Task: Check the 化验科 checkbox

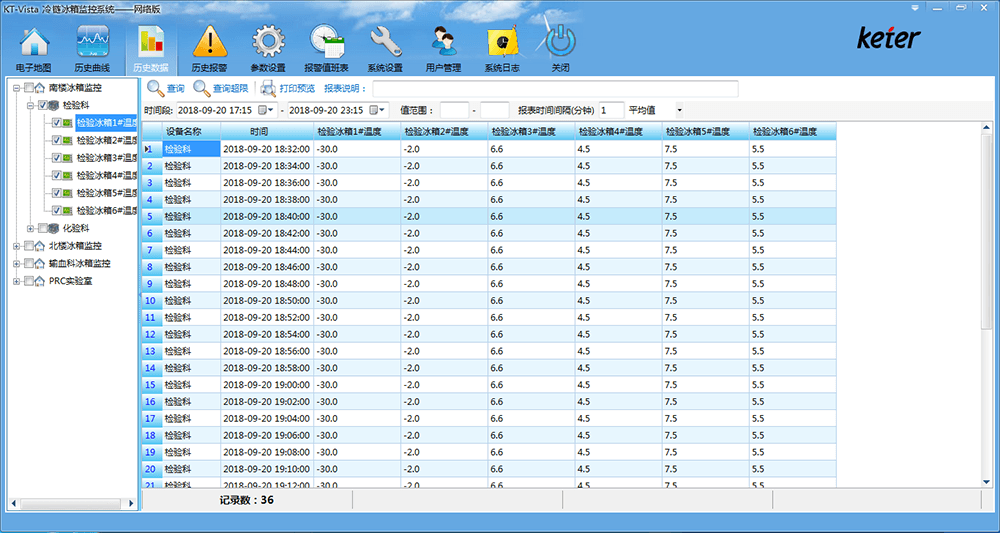Action: coord(43,228)
